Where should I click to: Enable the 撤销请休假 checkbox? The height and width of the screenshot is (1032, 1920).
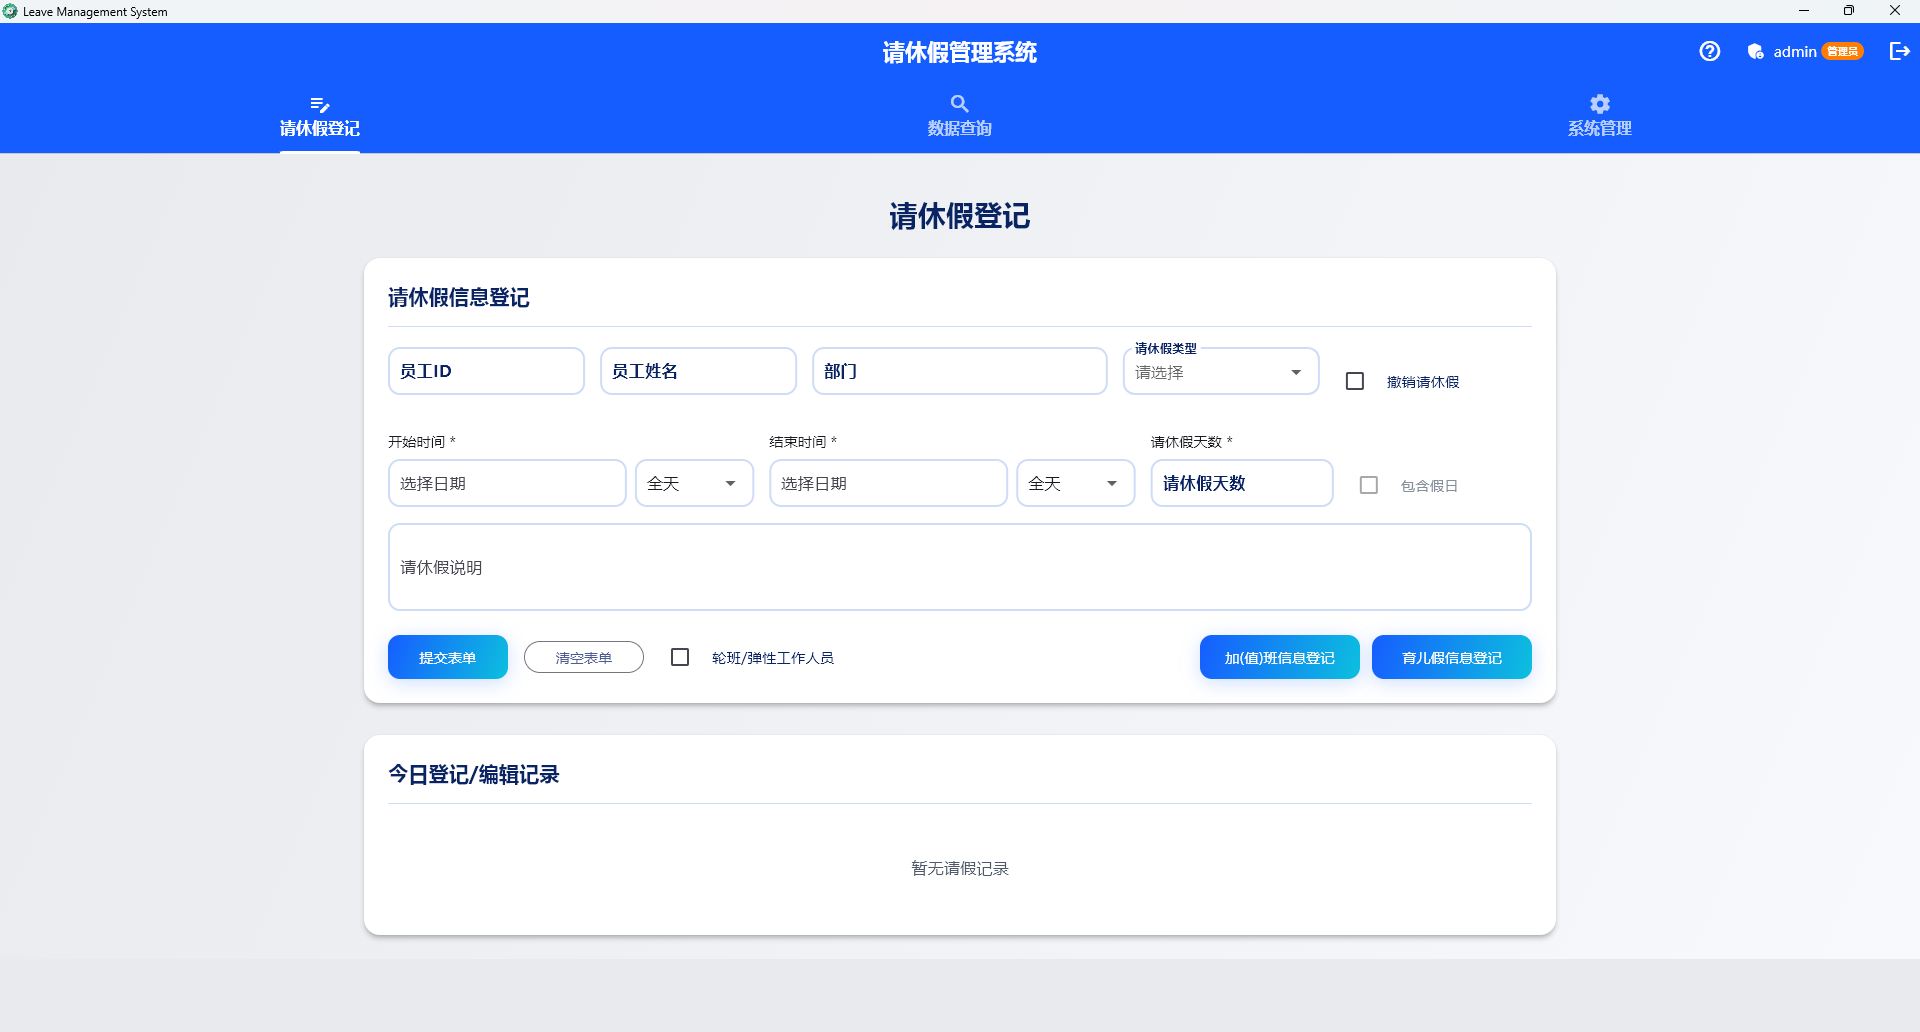[1355, 381]
